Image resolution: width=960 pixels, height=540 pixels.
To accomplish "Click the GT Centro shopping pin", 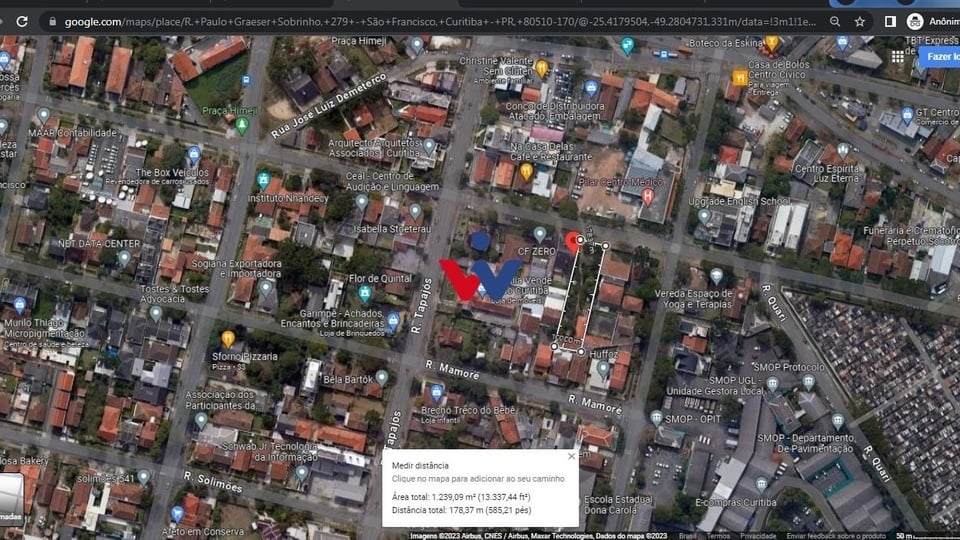I will coord(907,116).
